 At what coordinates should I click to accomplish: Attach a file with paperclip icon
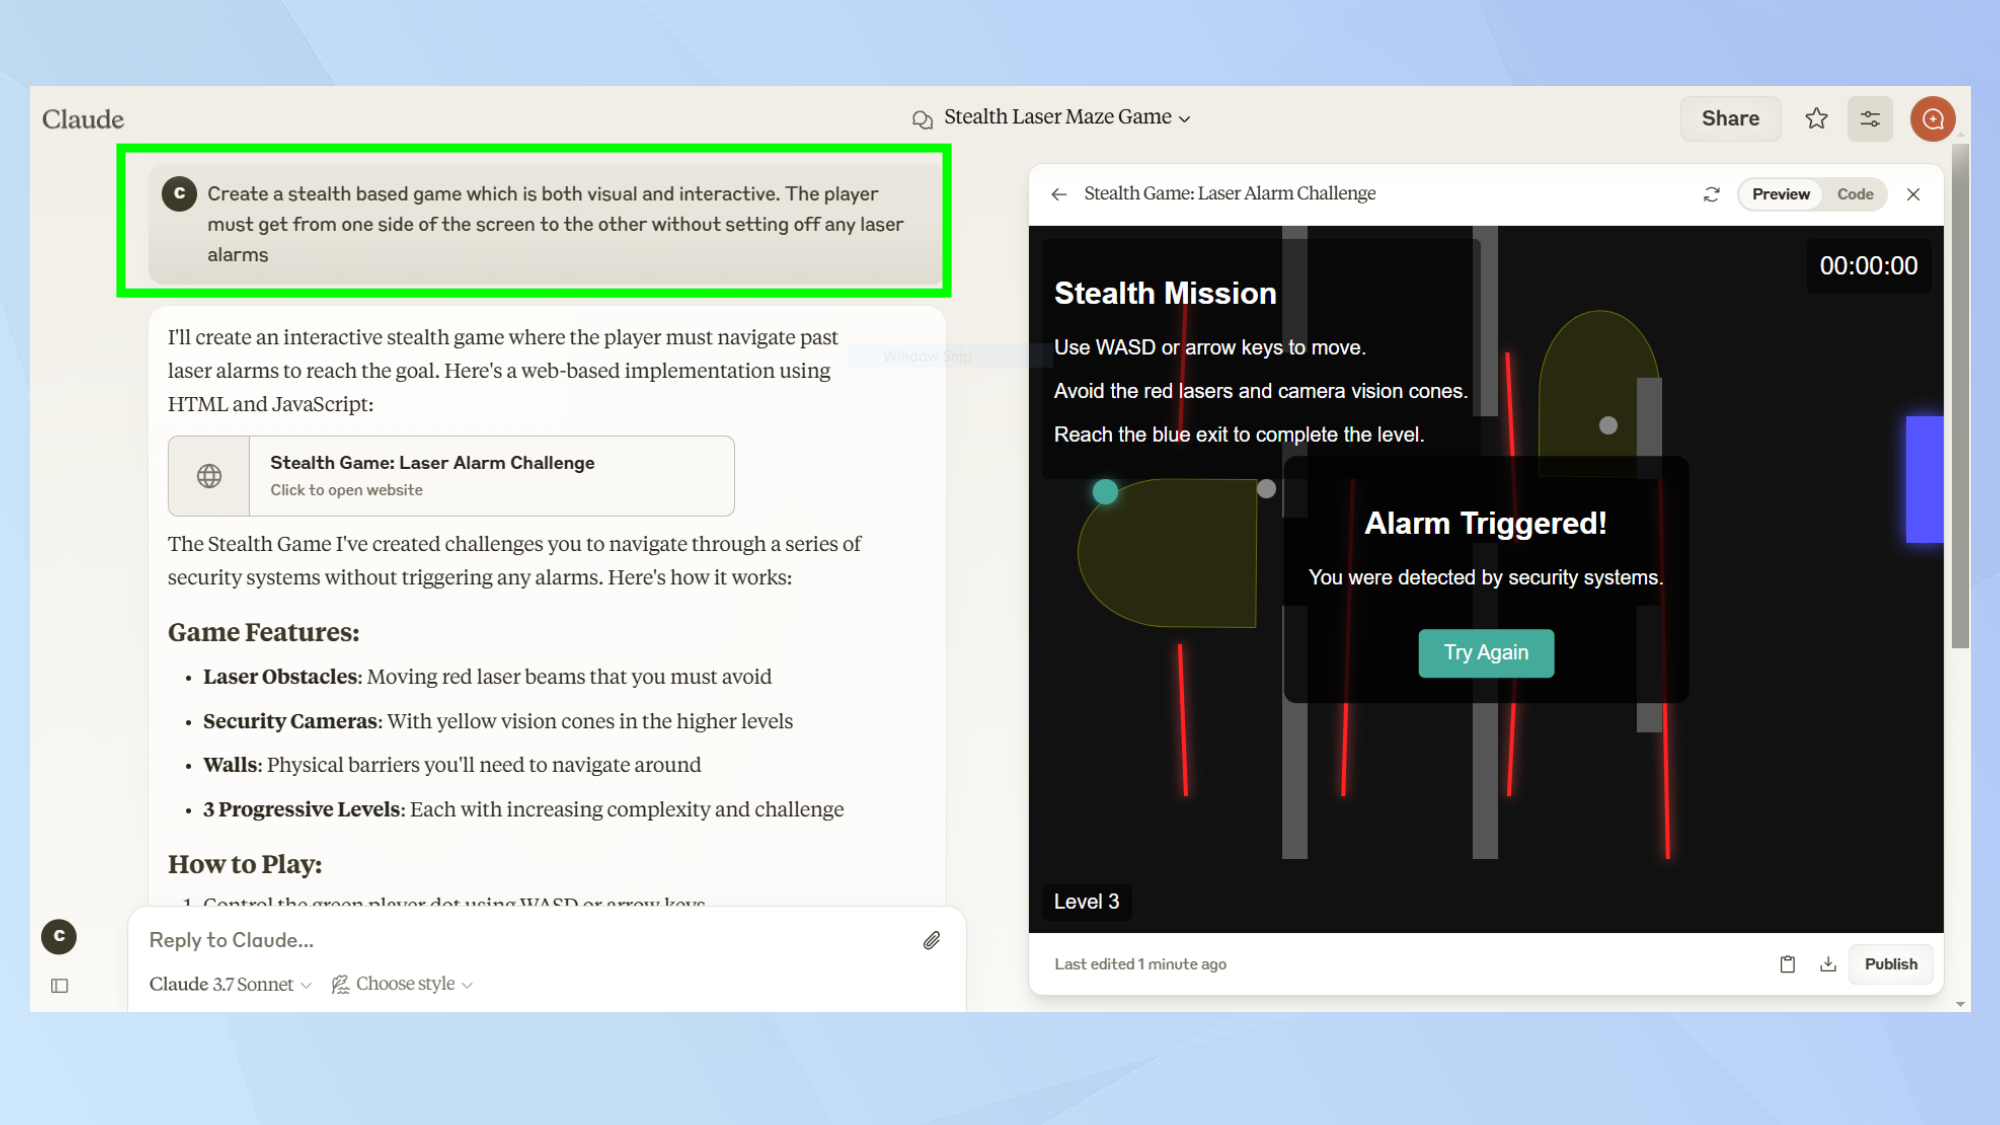[x=931, y=940]
